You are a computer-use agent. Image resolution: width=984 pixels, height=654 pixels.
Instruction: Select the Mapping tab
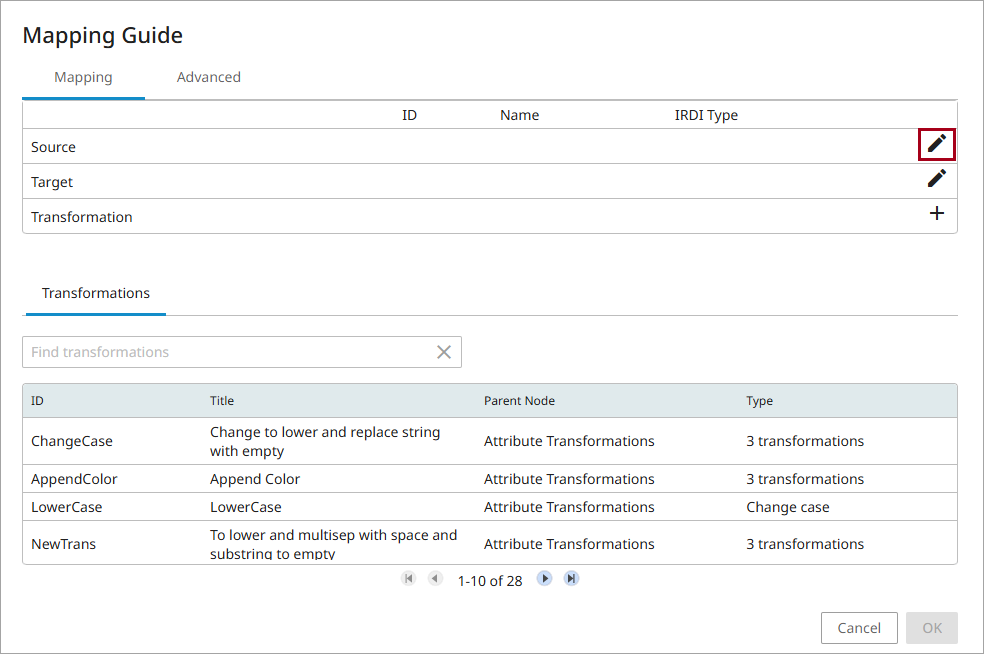click(83, 77)
